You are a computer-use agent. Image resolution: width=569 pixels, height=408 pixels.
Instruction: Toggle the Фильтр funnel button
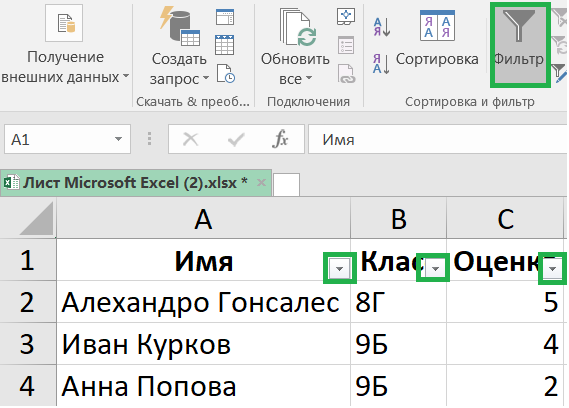(x=520, y=44)
